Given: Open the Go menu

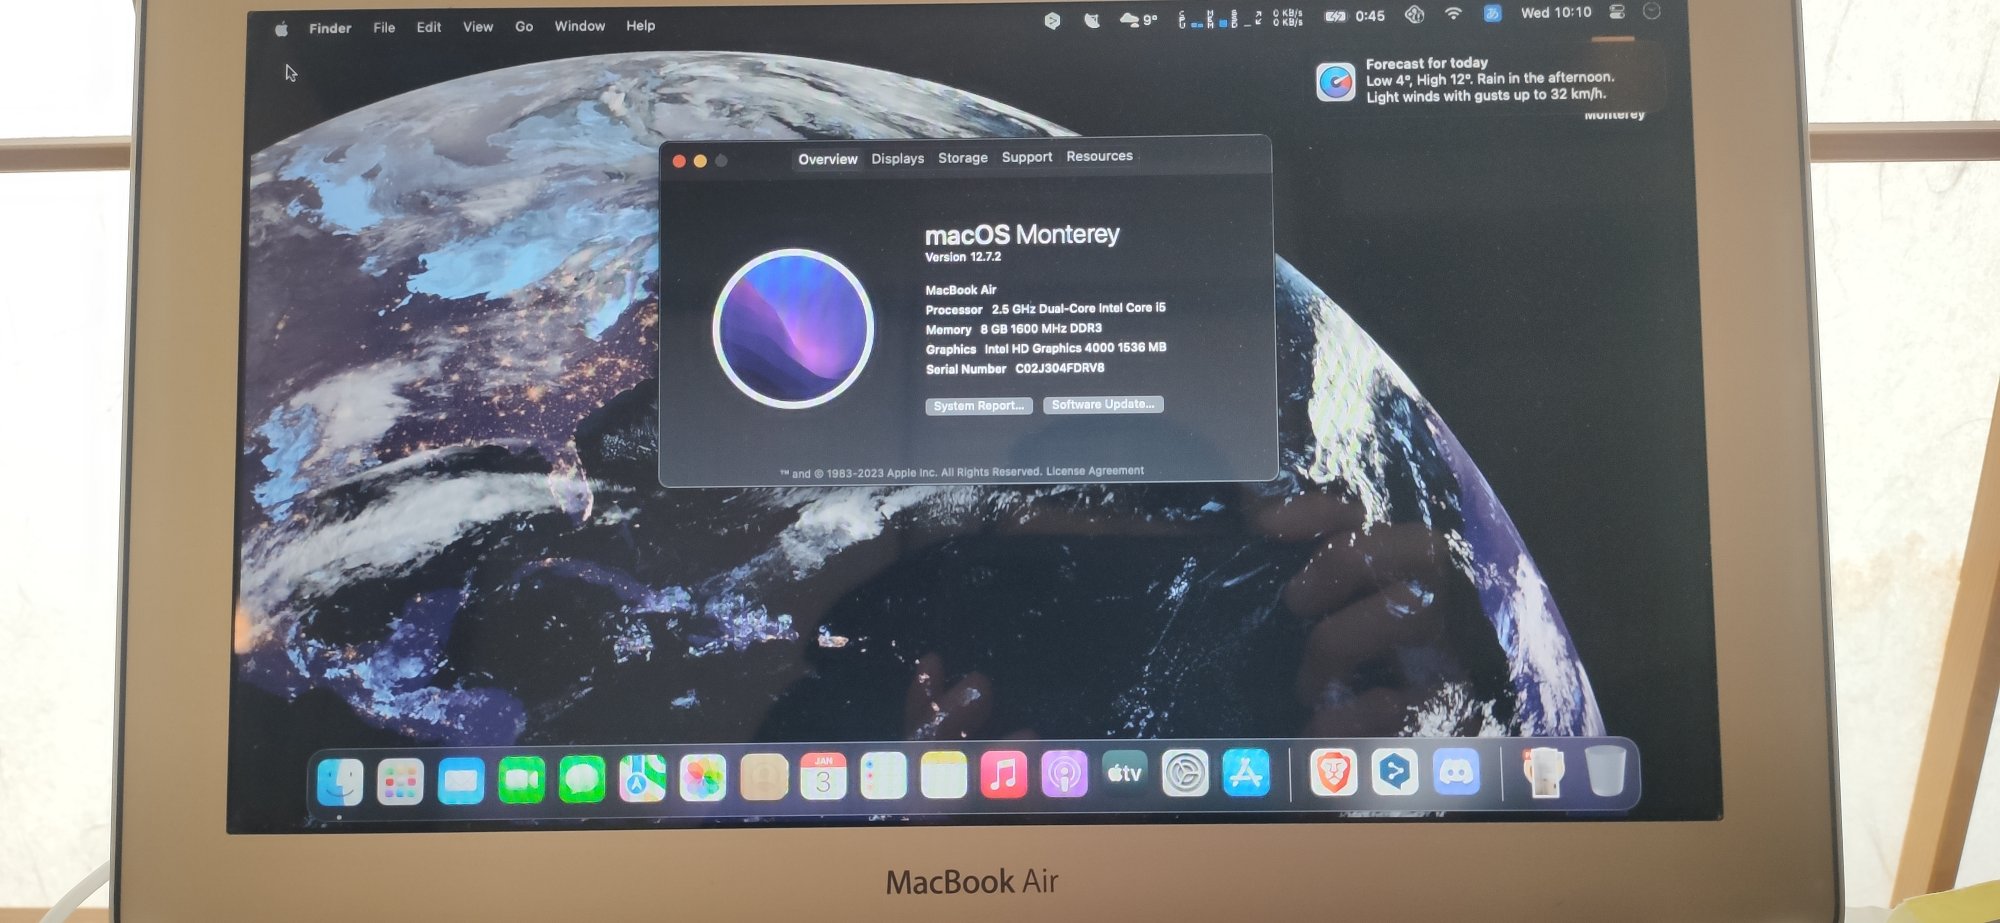Looking at the screenshot, I should click(524, 26).
